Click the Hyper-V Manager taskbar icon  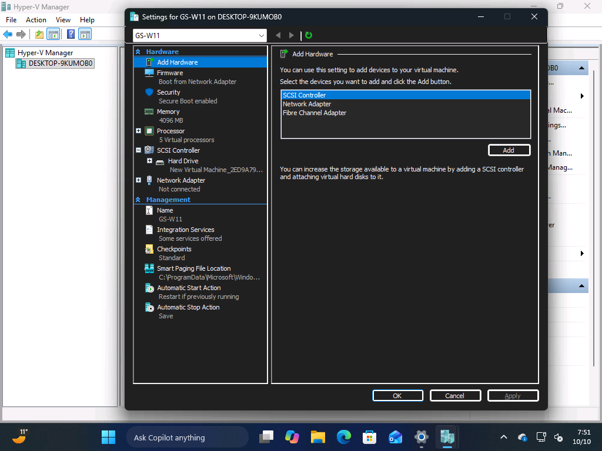coord(447,437)
